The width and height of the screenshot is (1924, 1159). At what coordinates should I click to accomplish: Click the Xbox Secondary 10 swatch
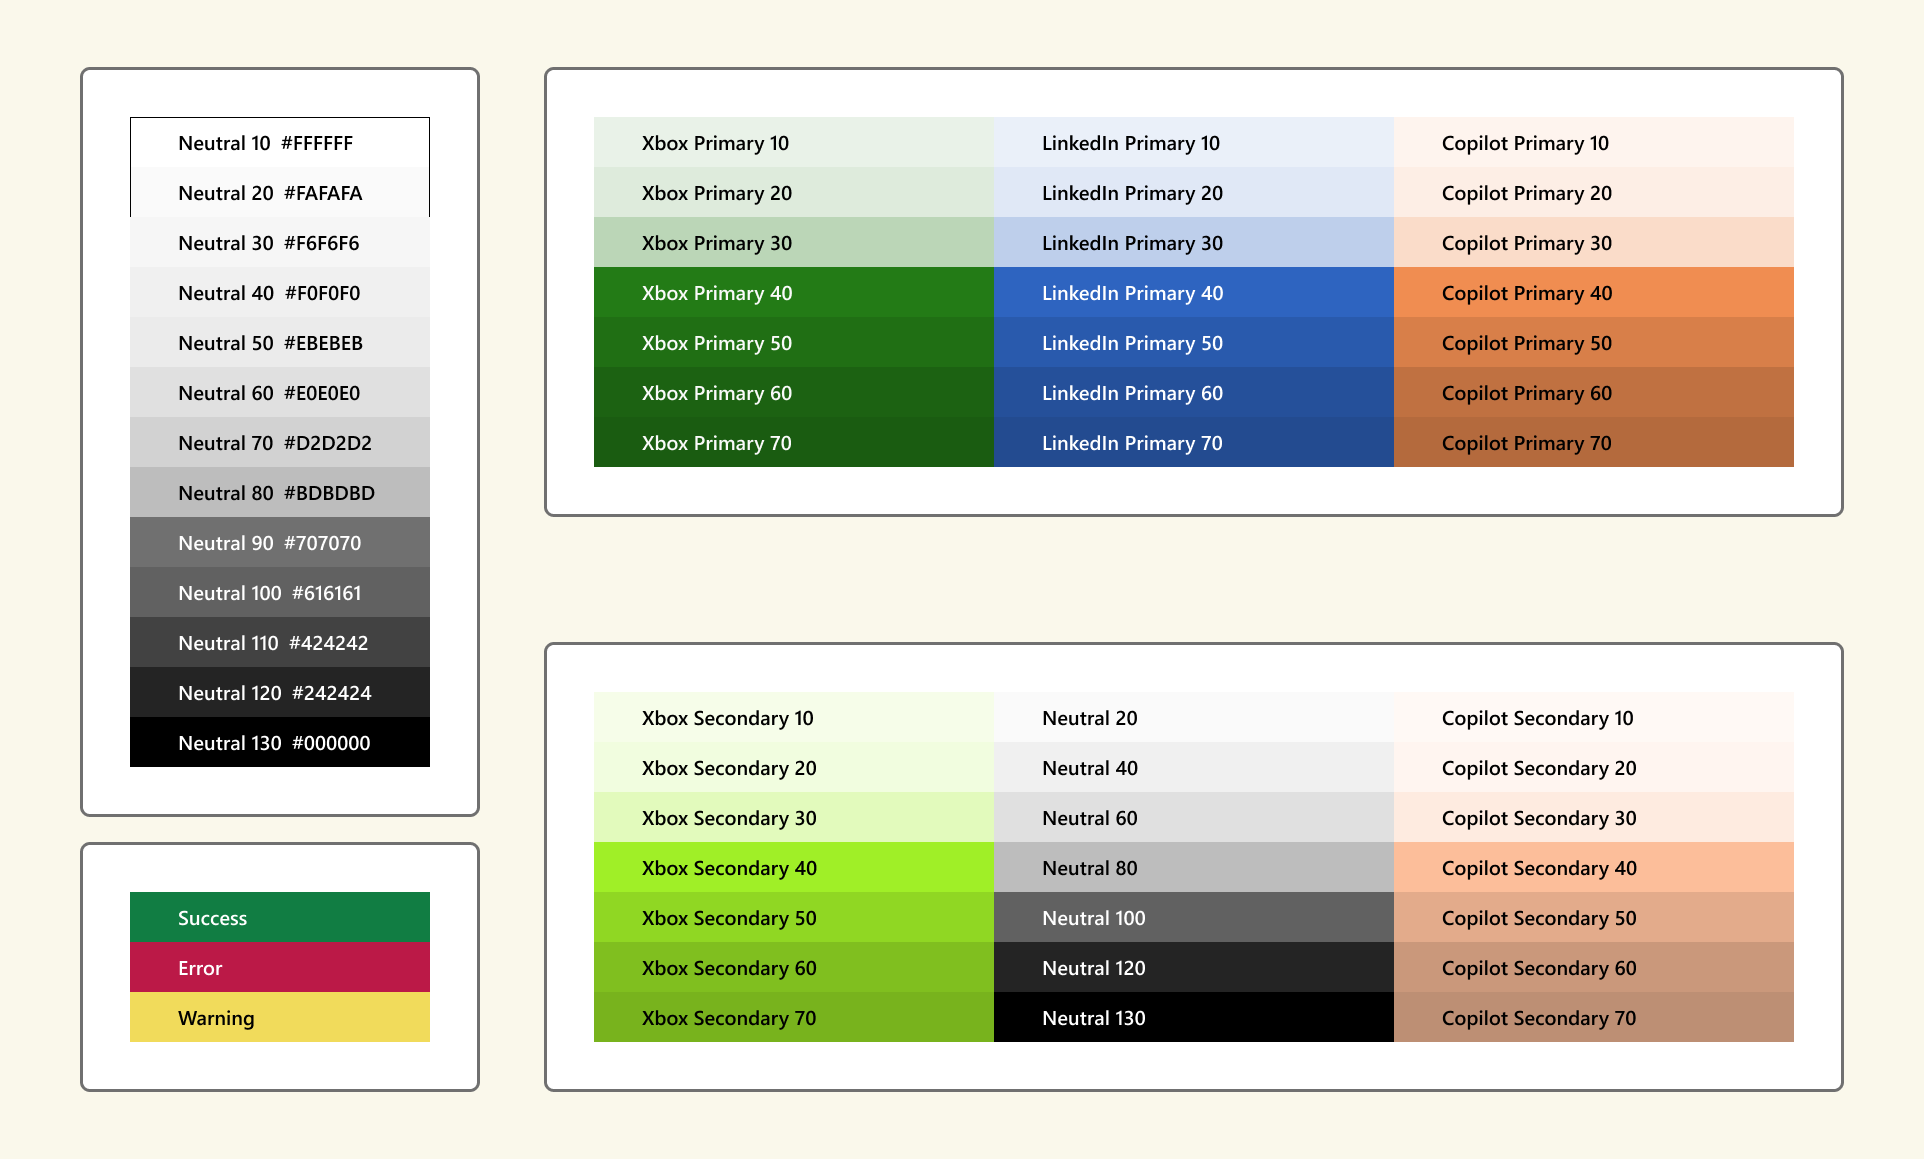793,718
